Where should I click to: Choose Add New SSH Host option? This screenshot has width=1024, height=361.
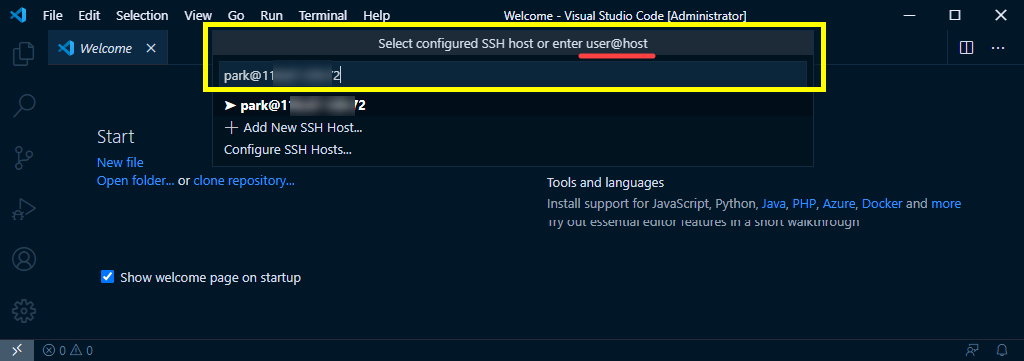tap(513, 127)
